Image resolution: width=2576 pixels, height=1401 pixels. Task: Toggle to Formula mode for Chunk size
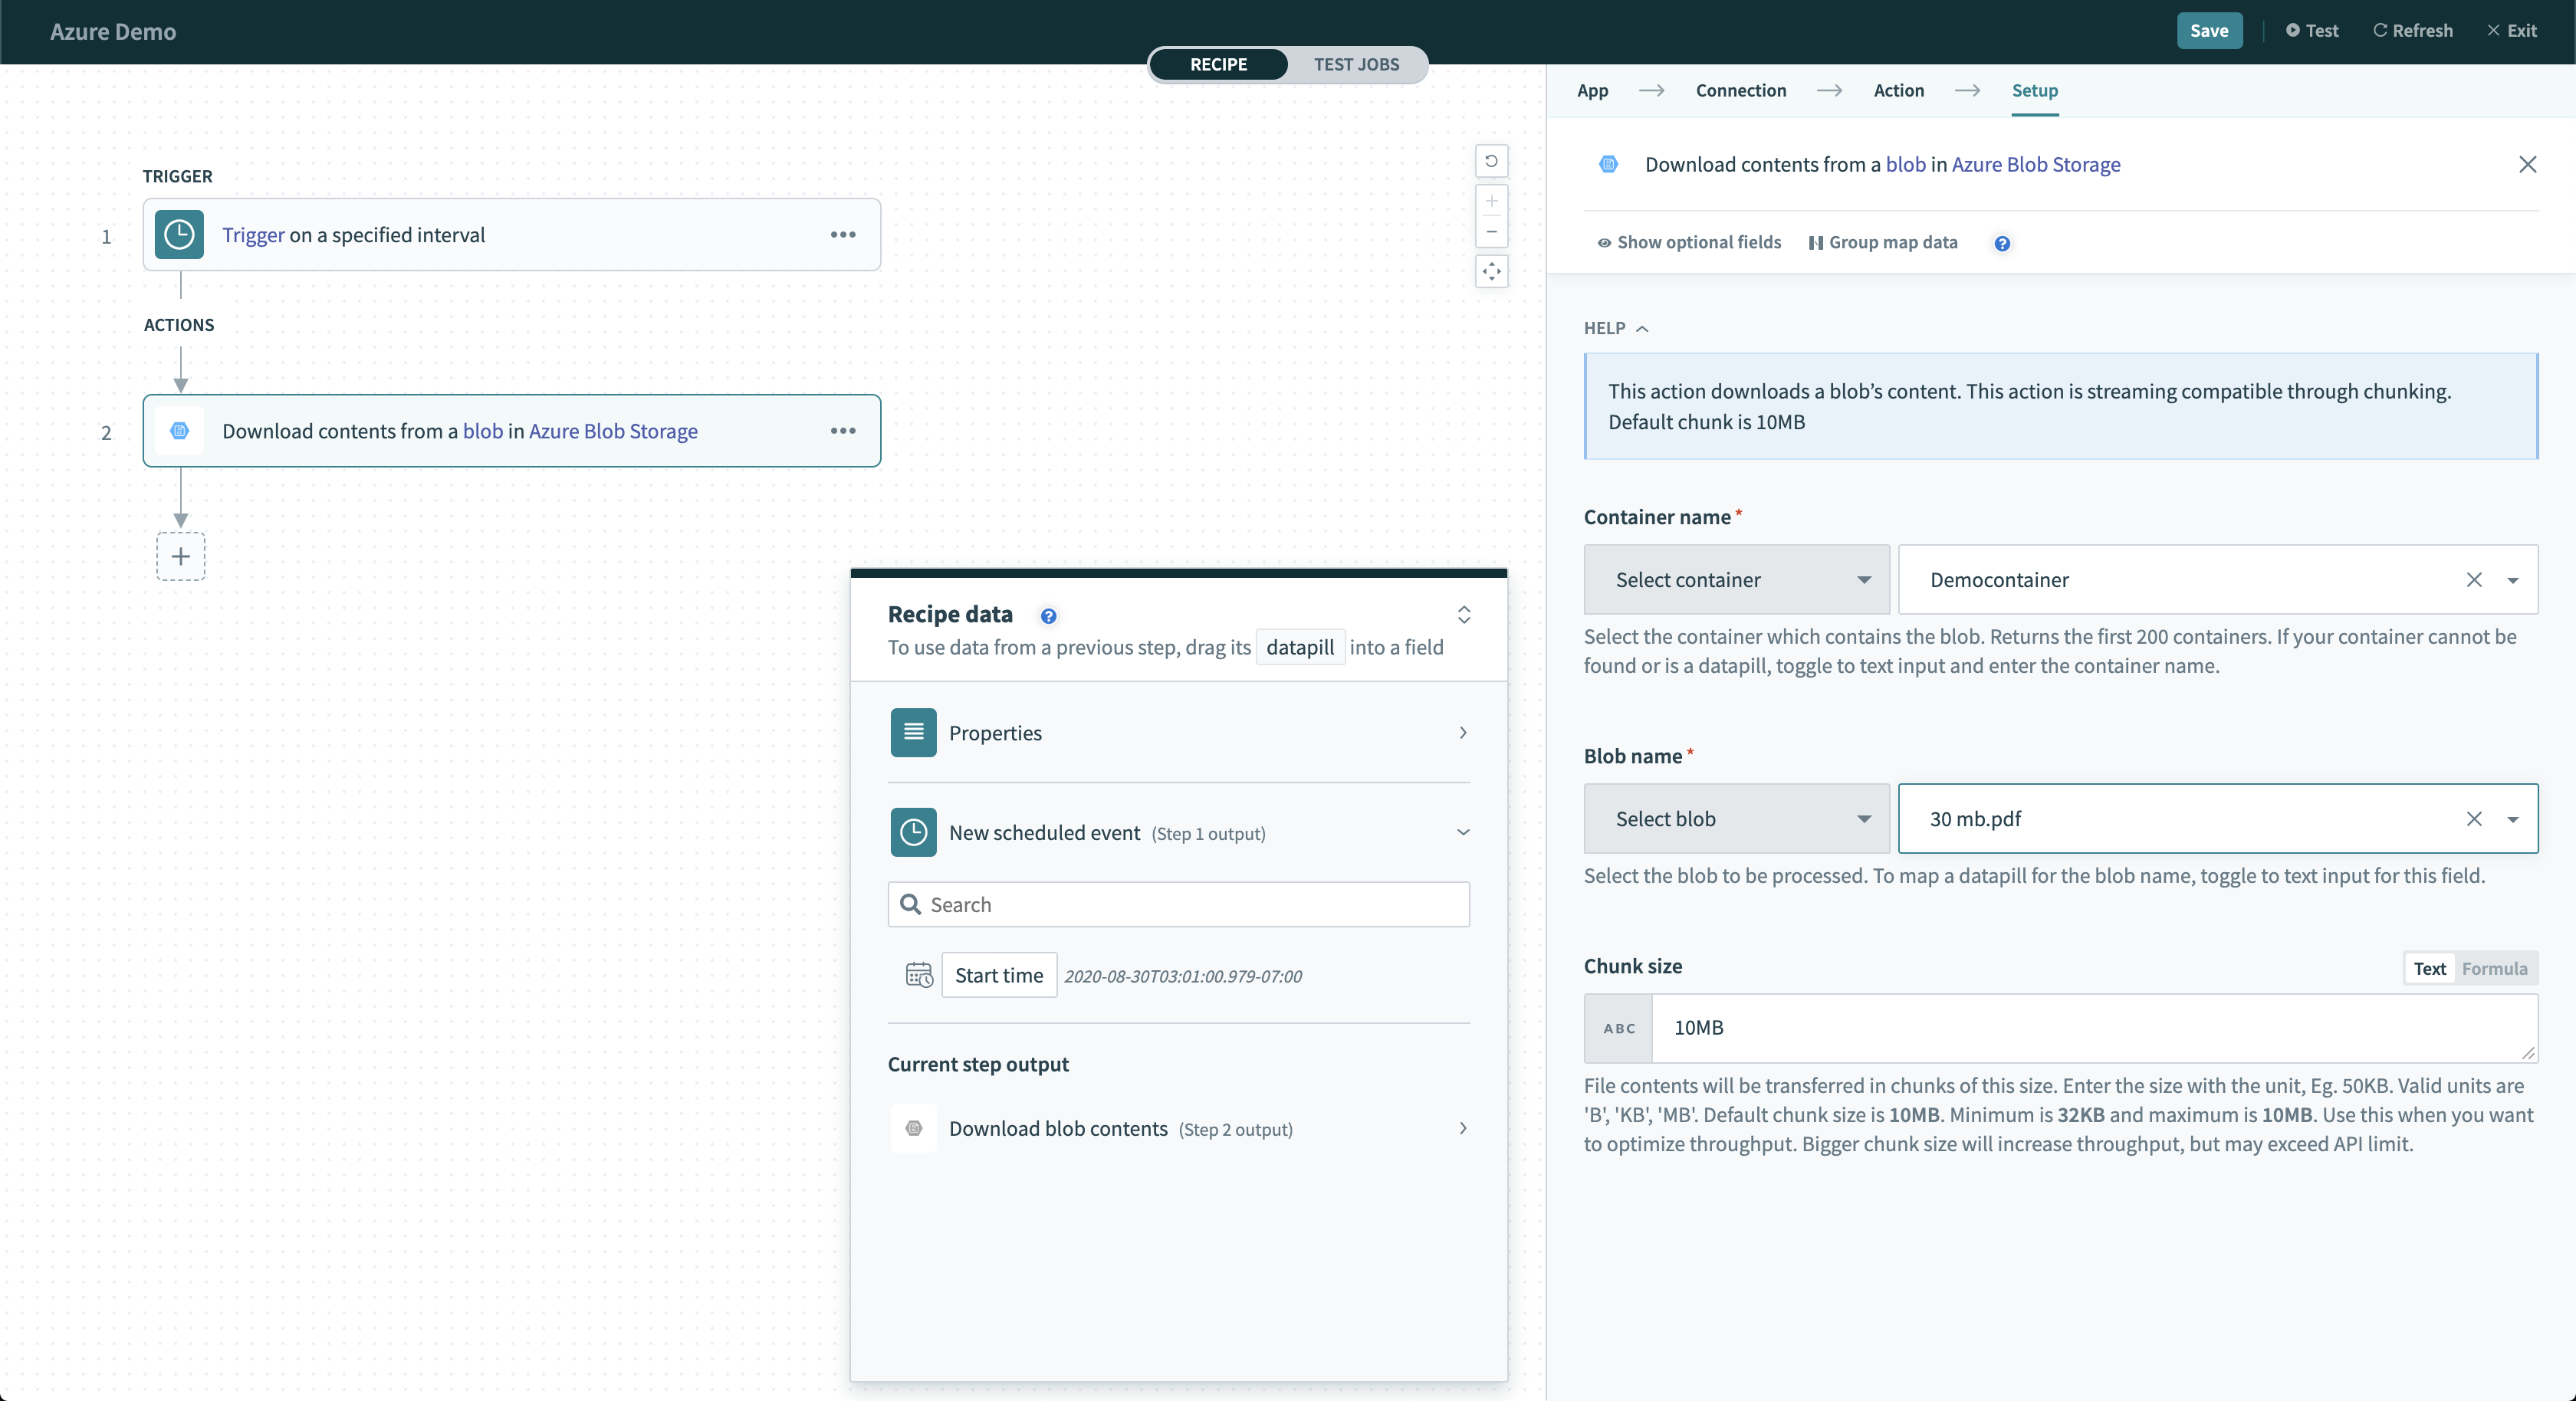coord(2495,968)
